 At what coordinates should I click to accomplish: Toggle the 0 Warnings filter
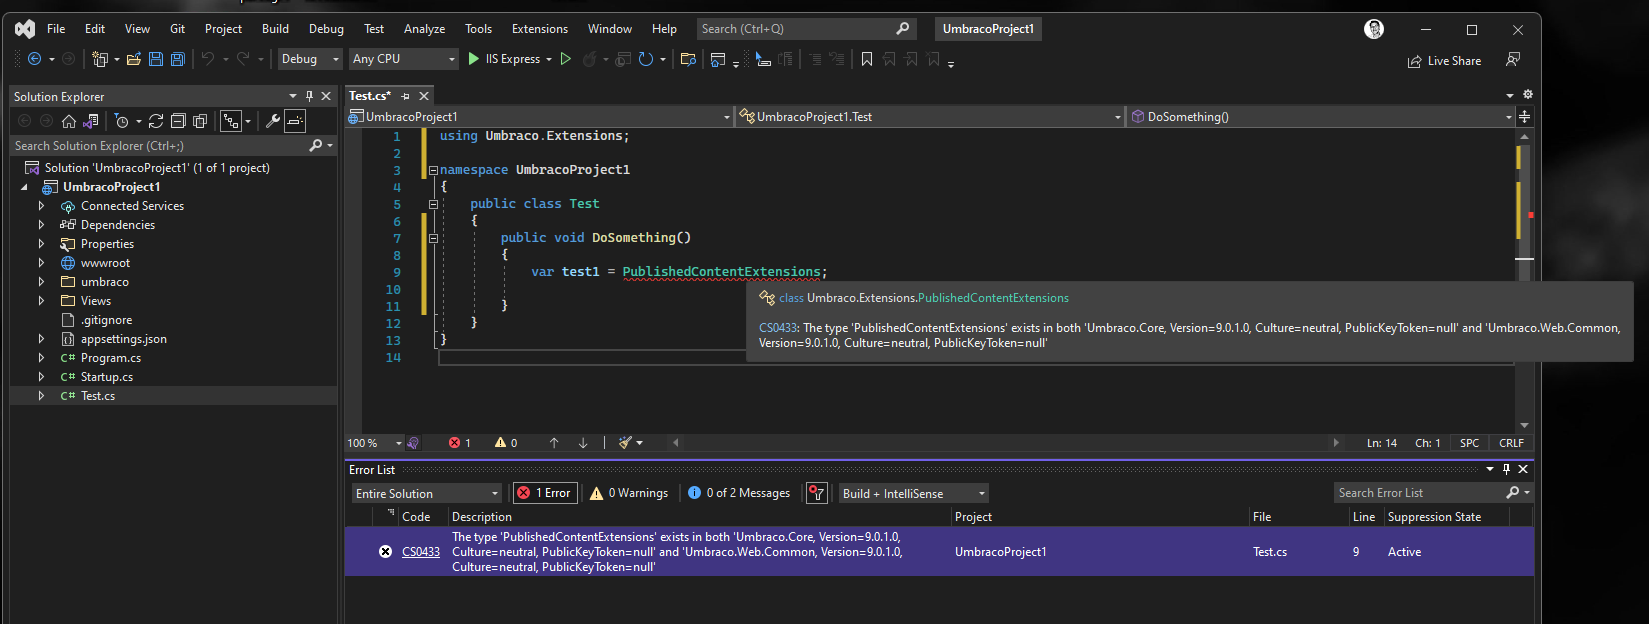coord(630,493)
